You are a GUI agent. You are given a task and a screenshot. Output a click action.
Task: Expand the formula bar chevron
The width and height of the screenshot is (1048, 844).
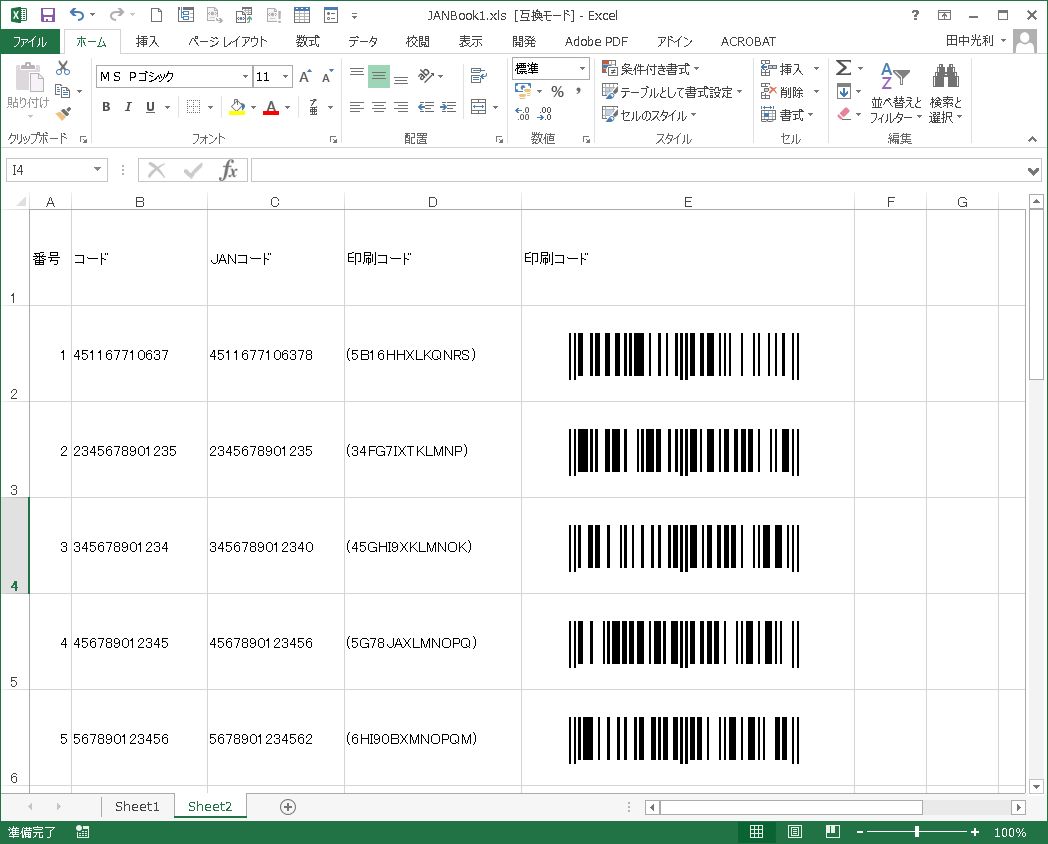point(1033,171)
